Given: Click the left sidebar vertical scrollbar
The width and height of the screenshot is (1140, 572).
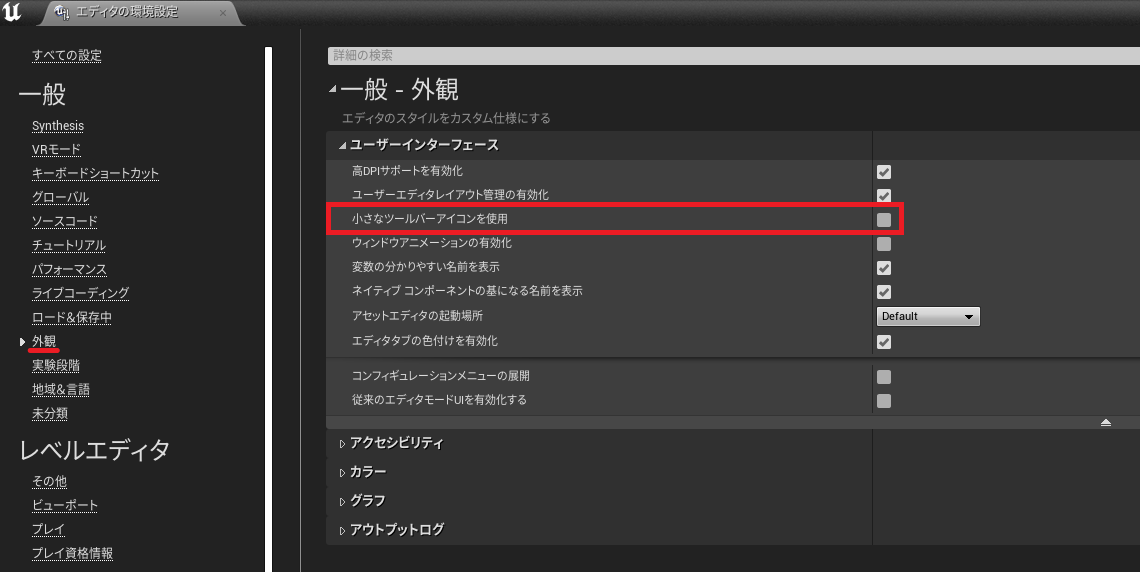Looking at the screenshot, I should click(x=268, y=309).
